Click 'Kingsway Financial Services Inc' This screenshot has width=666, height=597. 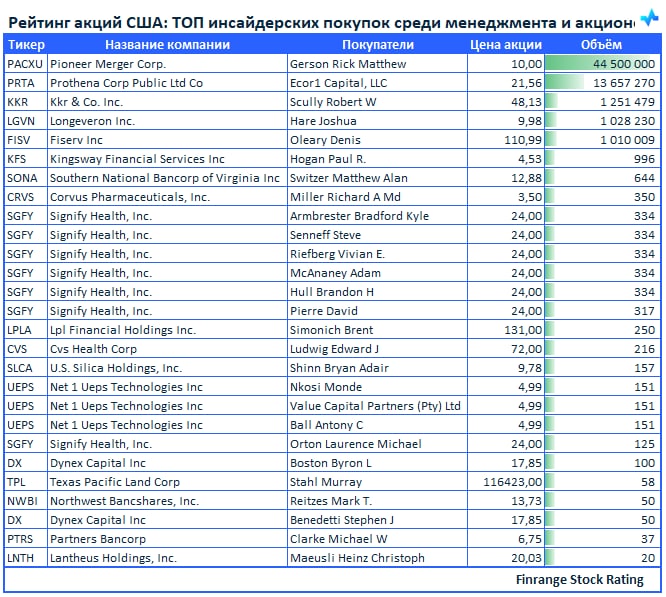(x=137, y=159)
